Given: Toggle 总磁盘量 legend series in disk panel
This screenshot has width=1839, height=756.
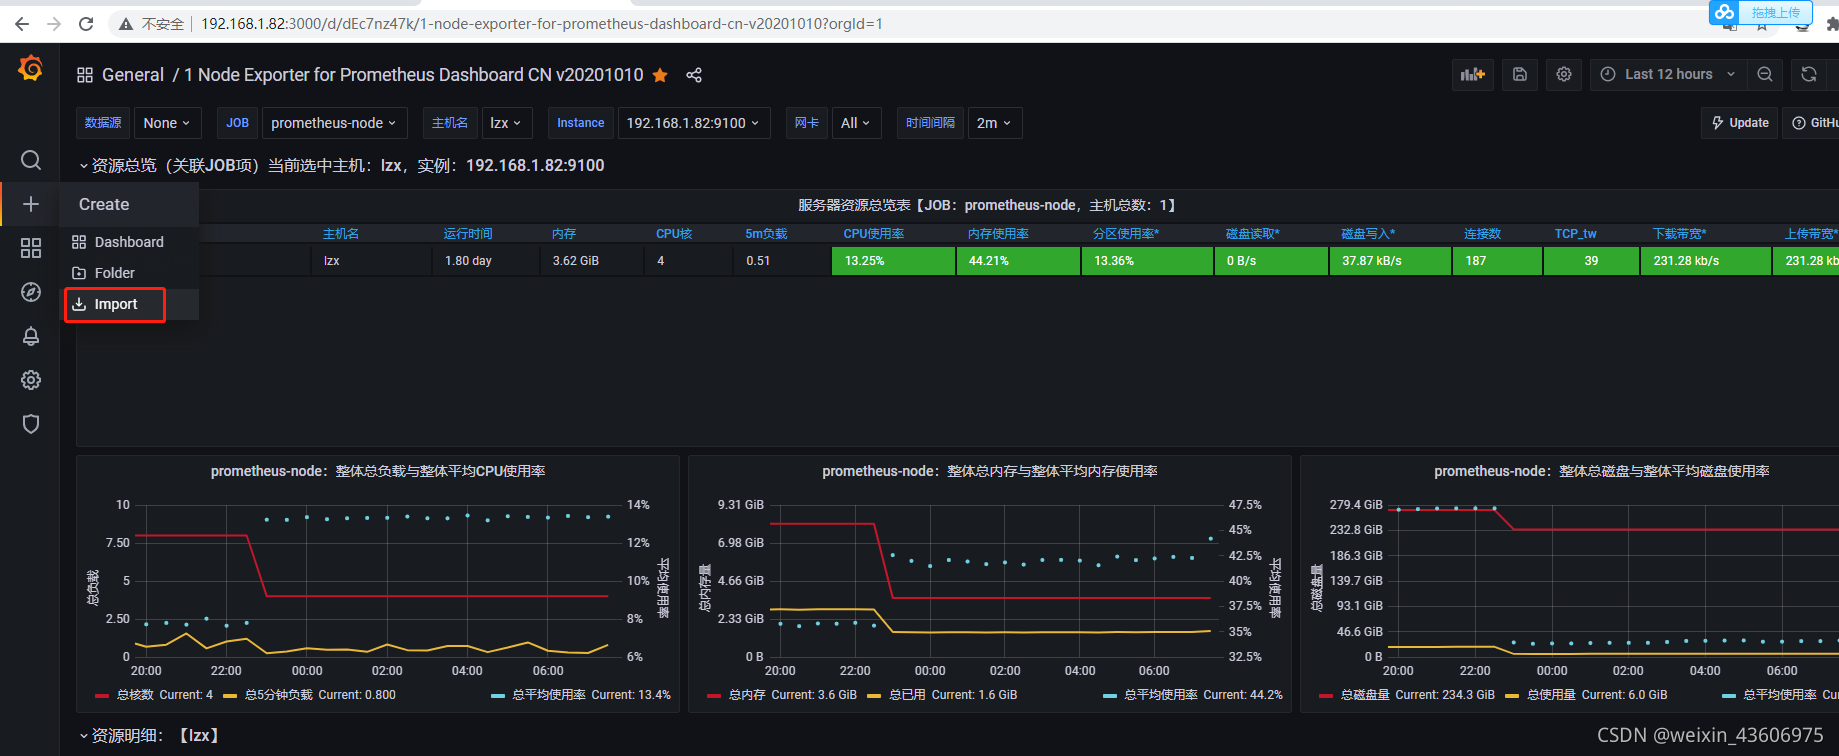Looking at the screenshot, I should (1364, 695).
